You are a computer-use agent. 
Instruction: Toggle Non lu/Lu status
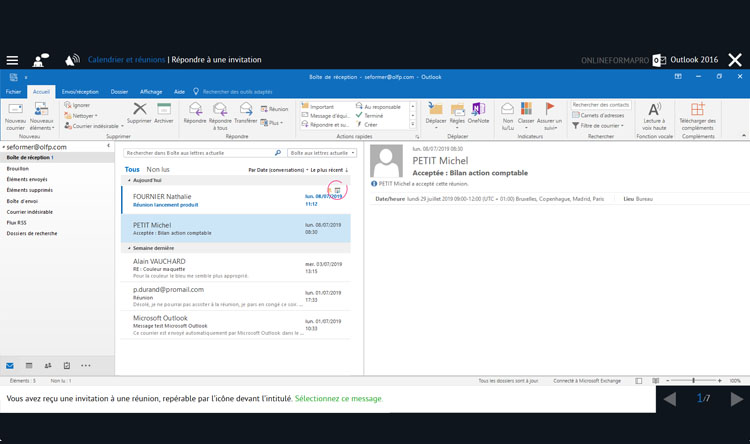click(x=507, y=116)
